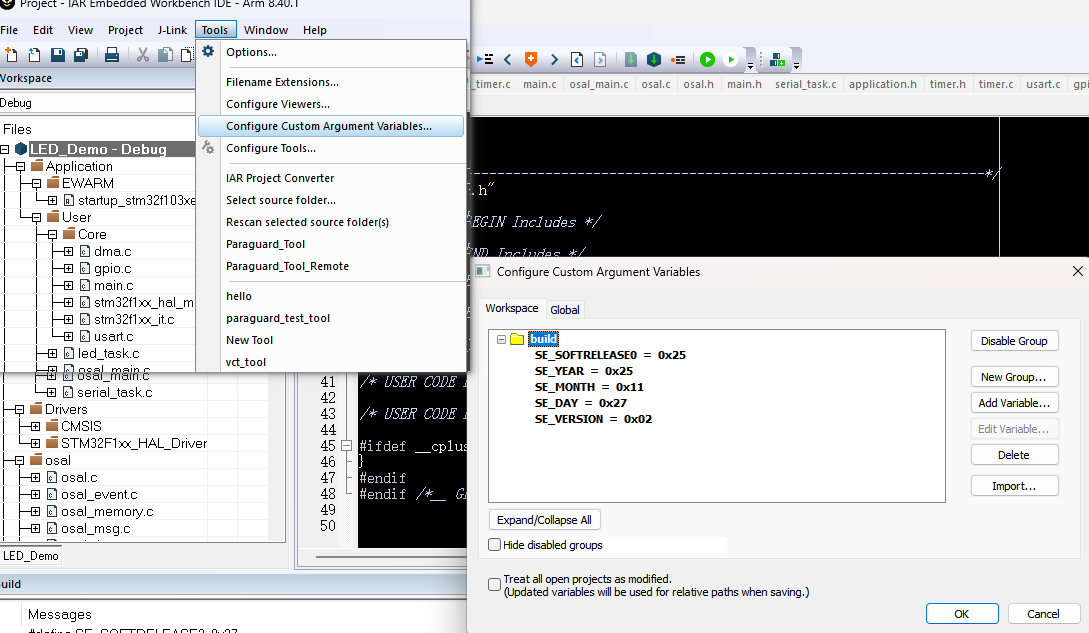Select Paraguard_Tool_Remote menu entry

(287, 266)
